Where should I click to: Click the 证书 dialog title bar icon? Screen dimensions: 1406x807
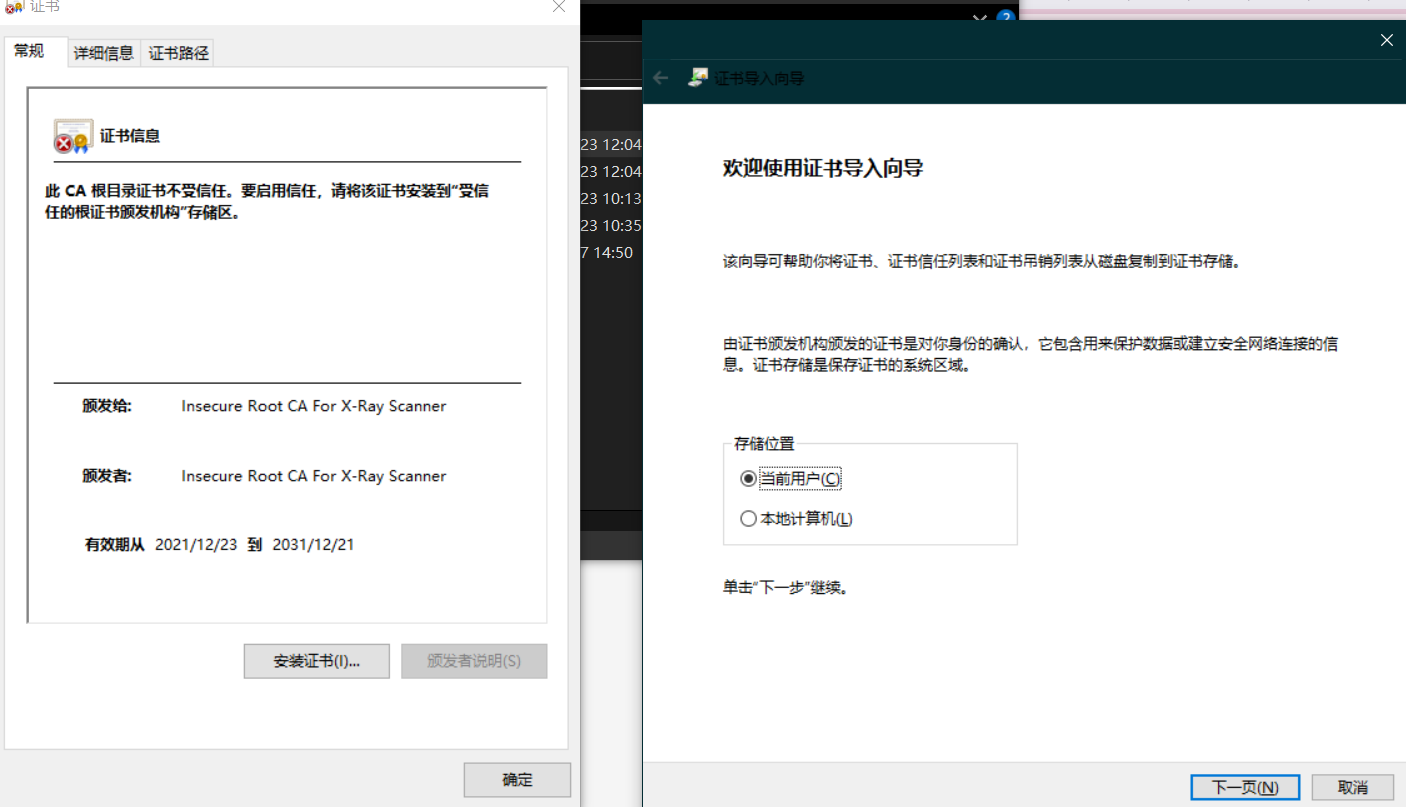pyautogui.click(x=14, y=7)
